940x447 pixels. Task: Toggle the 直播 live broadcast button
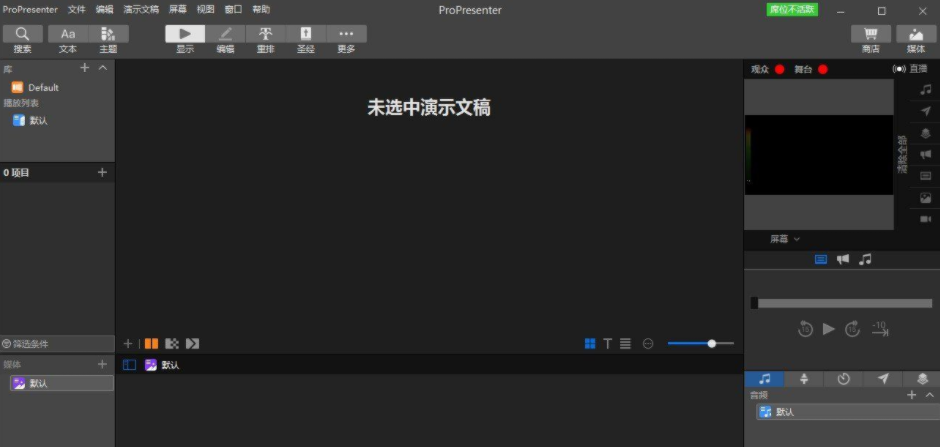coord(910,69)
